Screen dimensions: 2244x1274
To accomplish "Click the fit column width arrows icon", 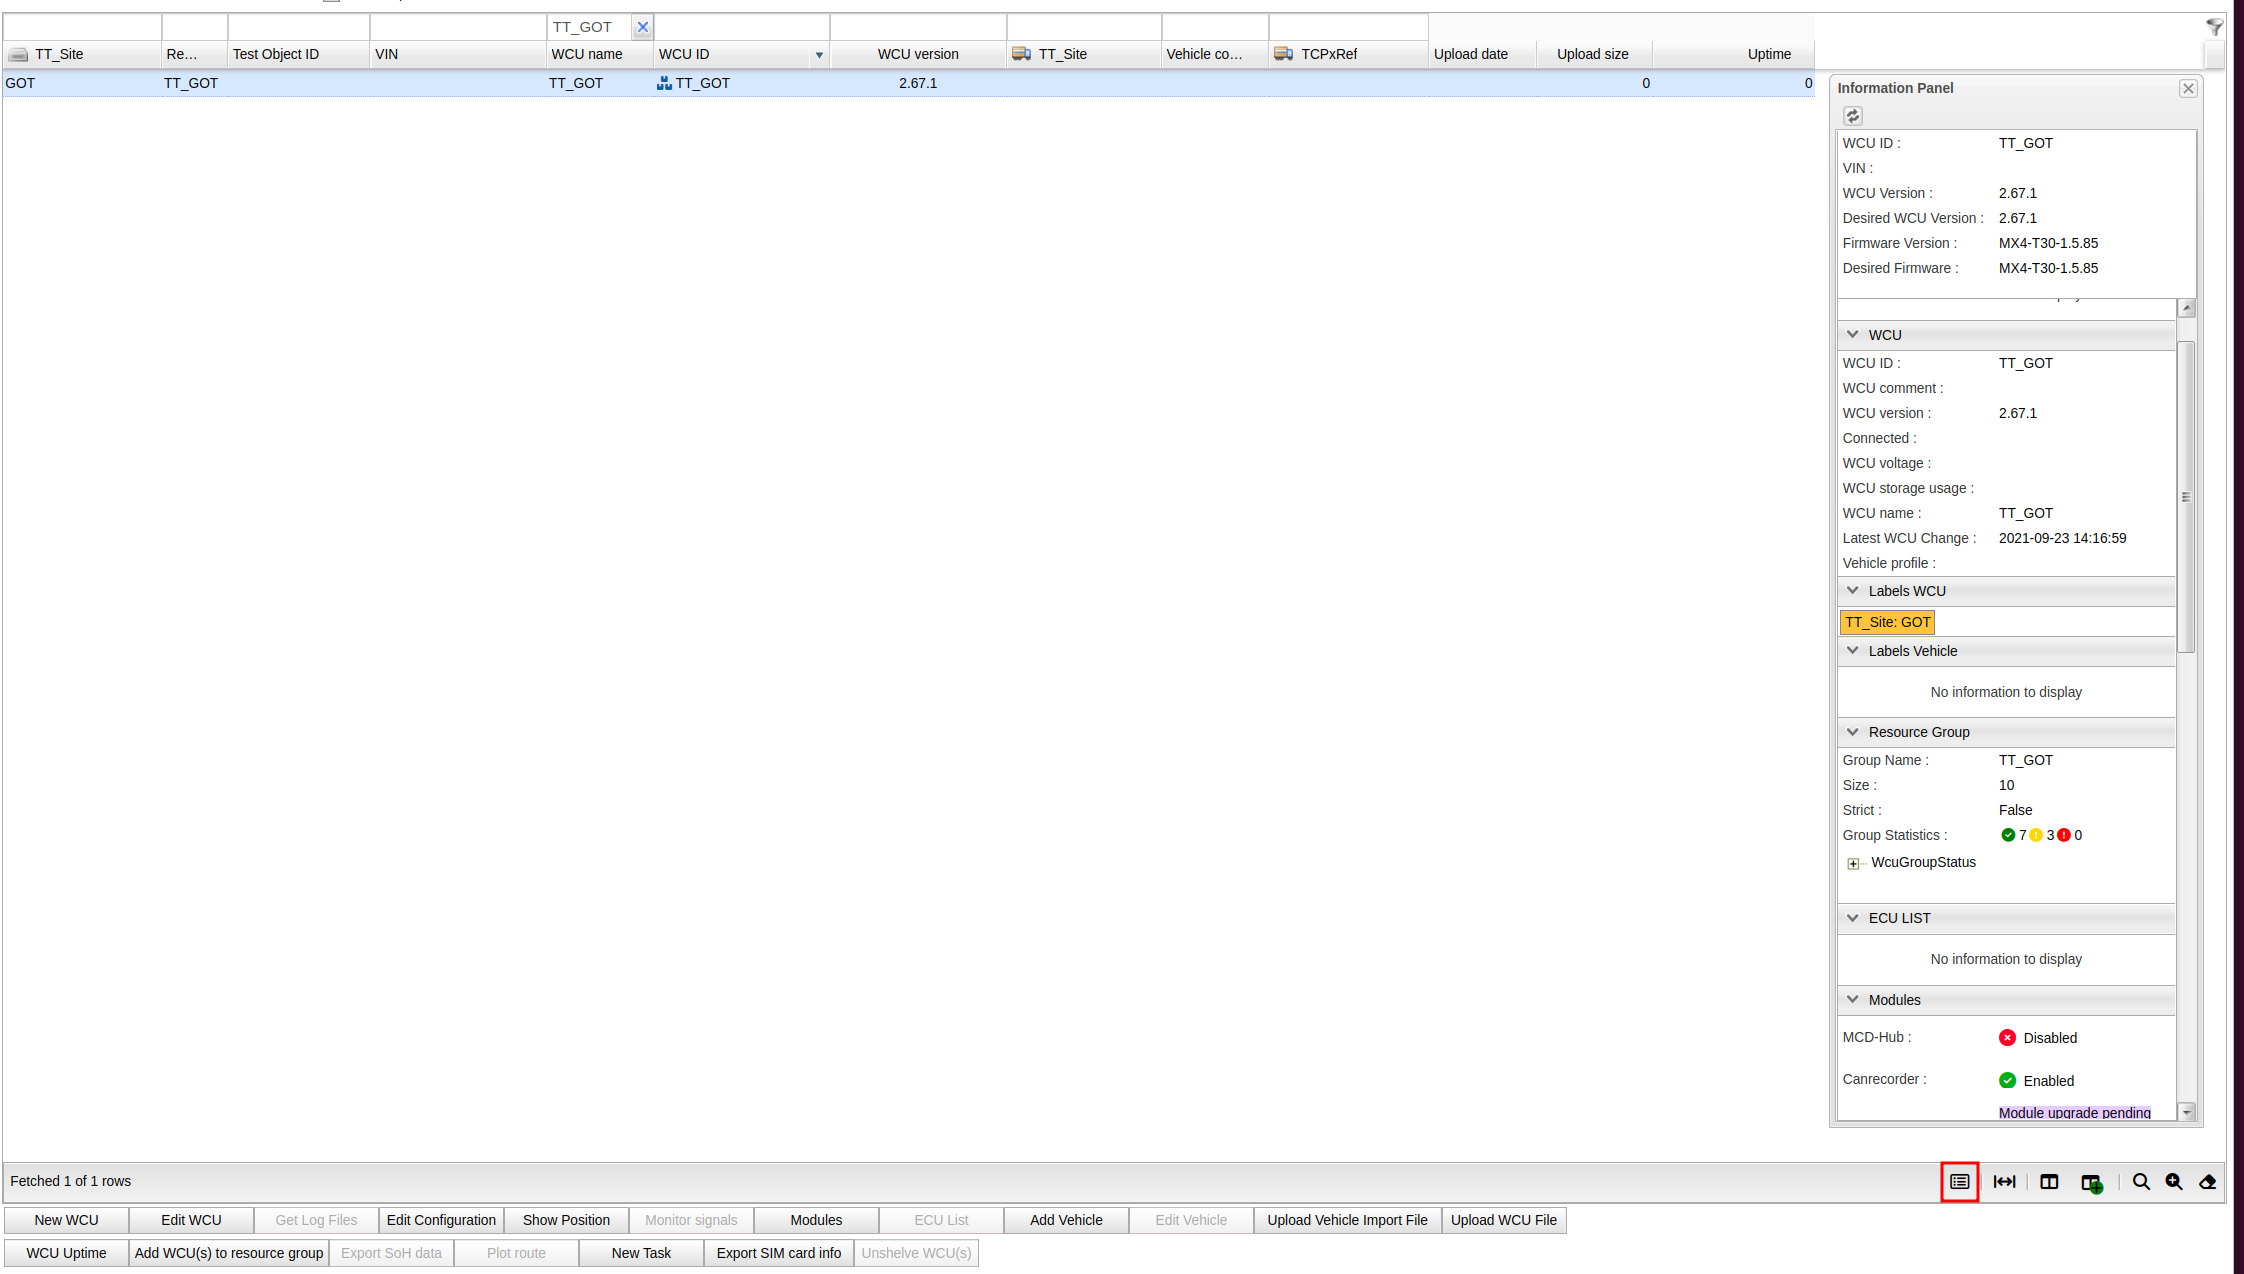I will pos(2004,1182).
